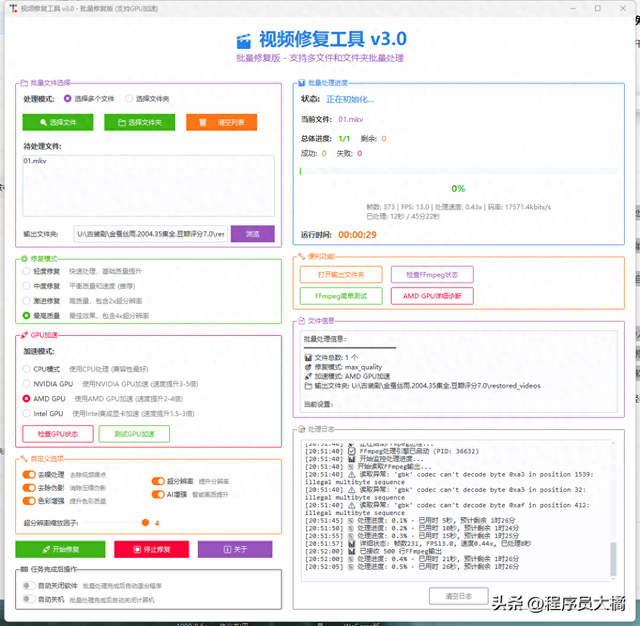The height and width of the screenshot is (626, 640).
Task: Toggle the 去噪处理 switch
Action: click(x=29, y=475)
